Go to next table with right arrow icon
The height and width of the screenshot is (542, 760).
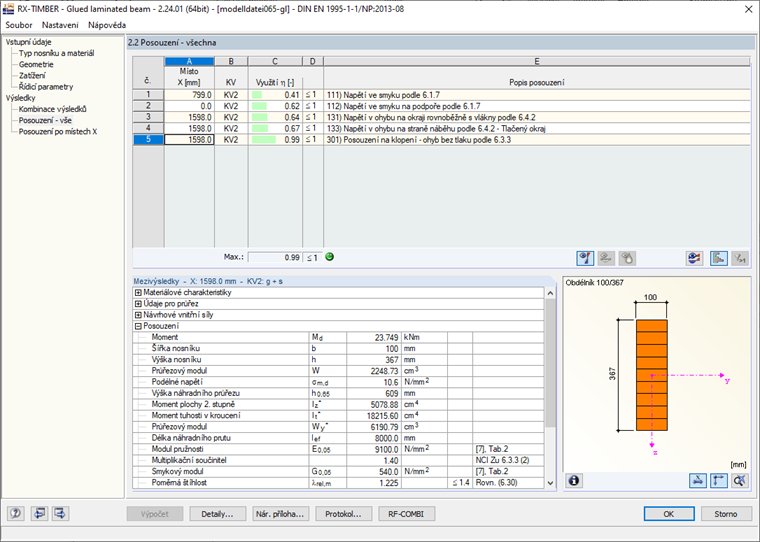pos(60,513)
